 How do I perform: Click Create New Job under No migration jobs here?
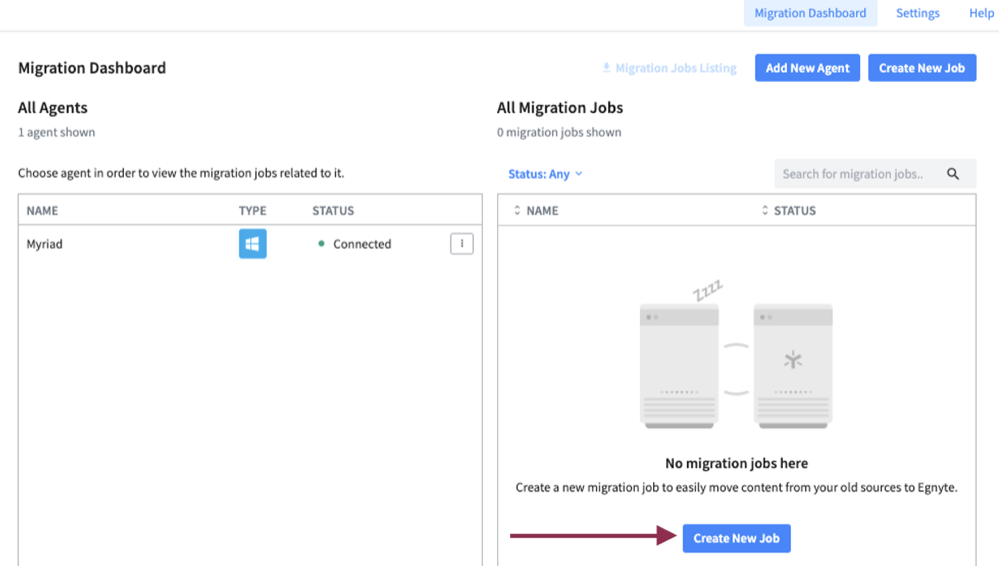click(737, 539)
